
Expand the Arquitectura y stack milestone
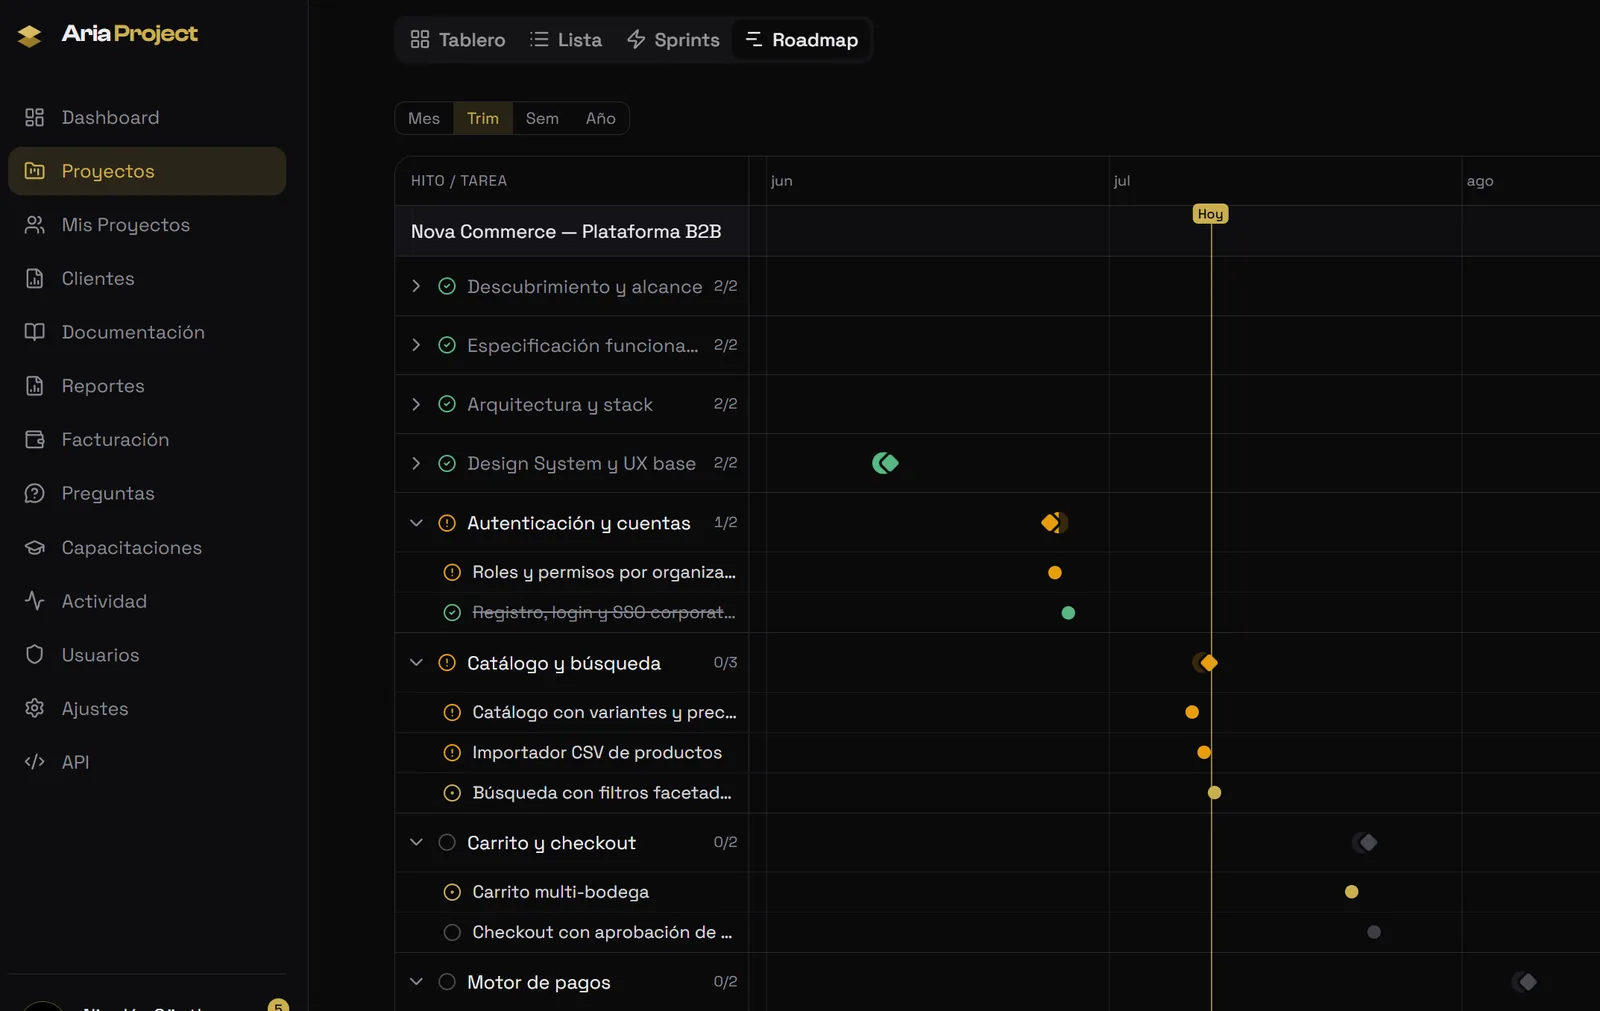[x=416, y=404]
